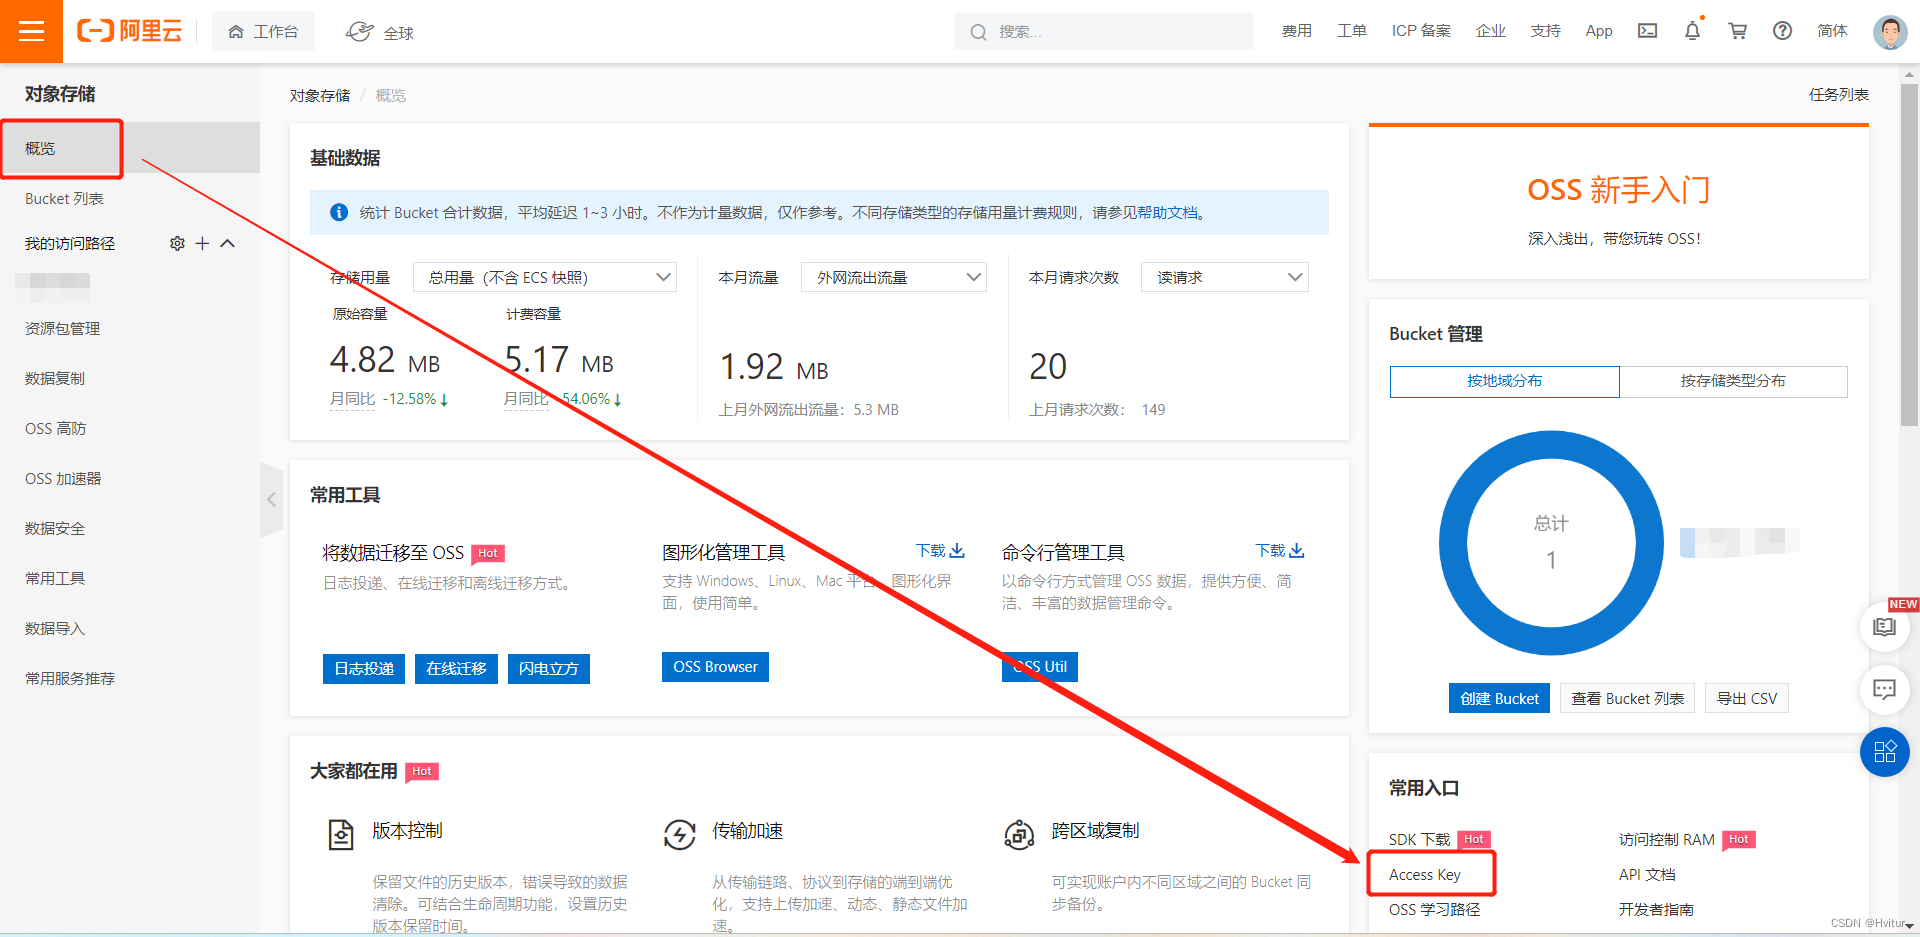Open the user avatar menu
The height and width of the screenshot is (937, 1920).
click(1889, 31)
